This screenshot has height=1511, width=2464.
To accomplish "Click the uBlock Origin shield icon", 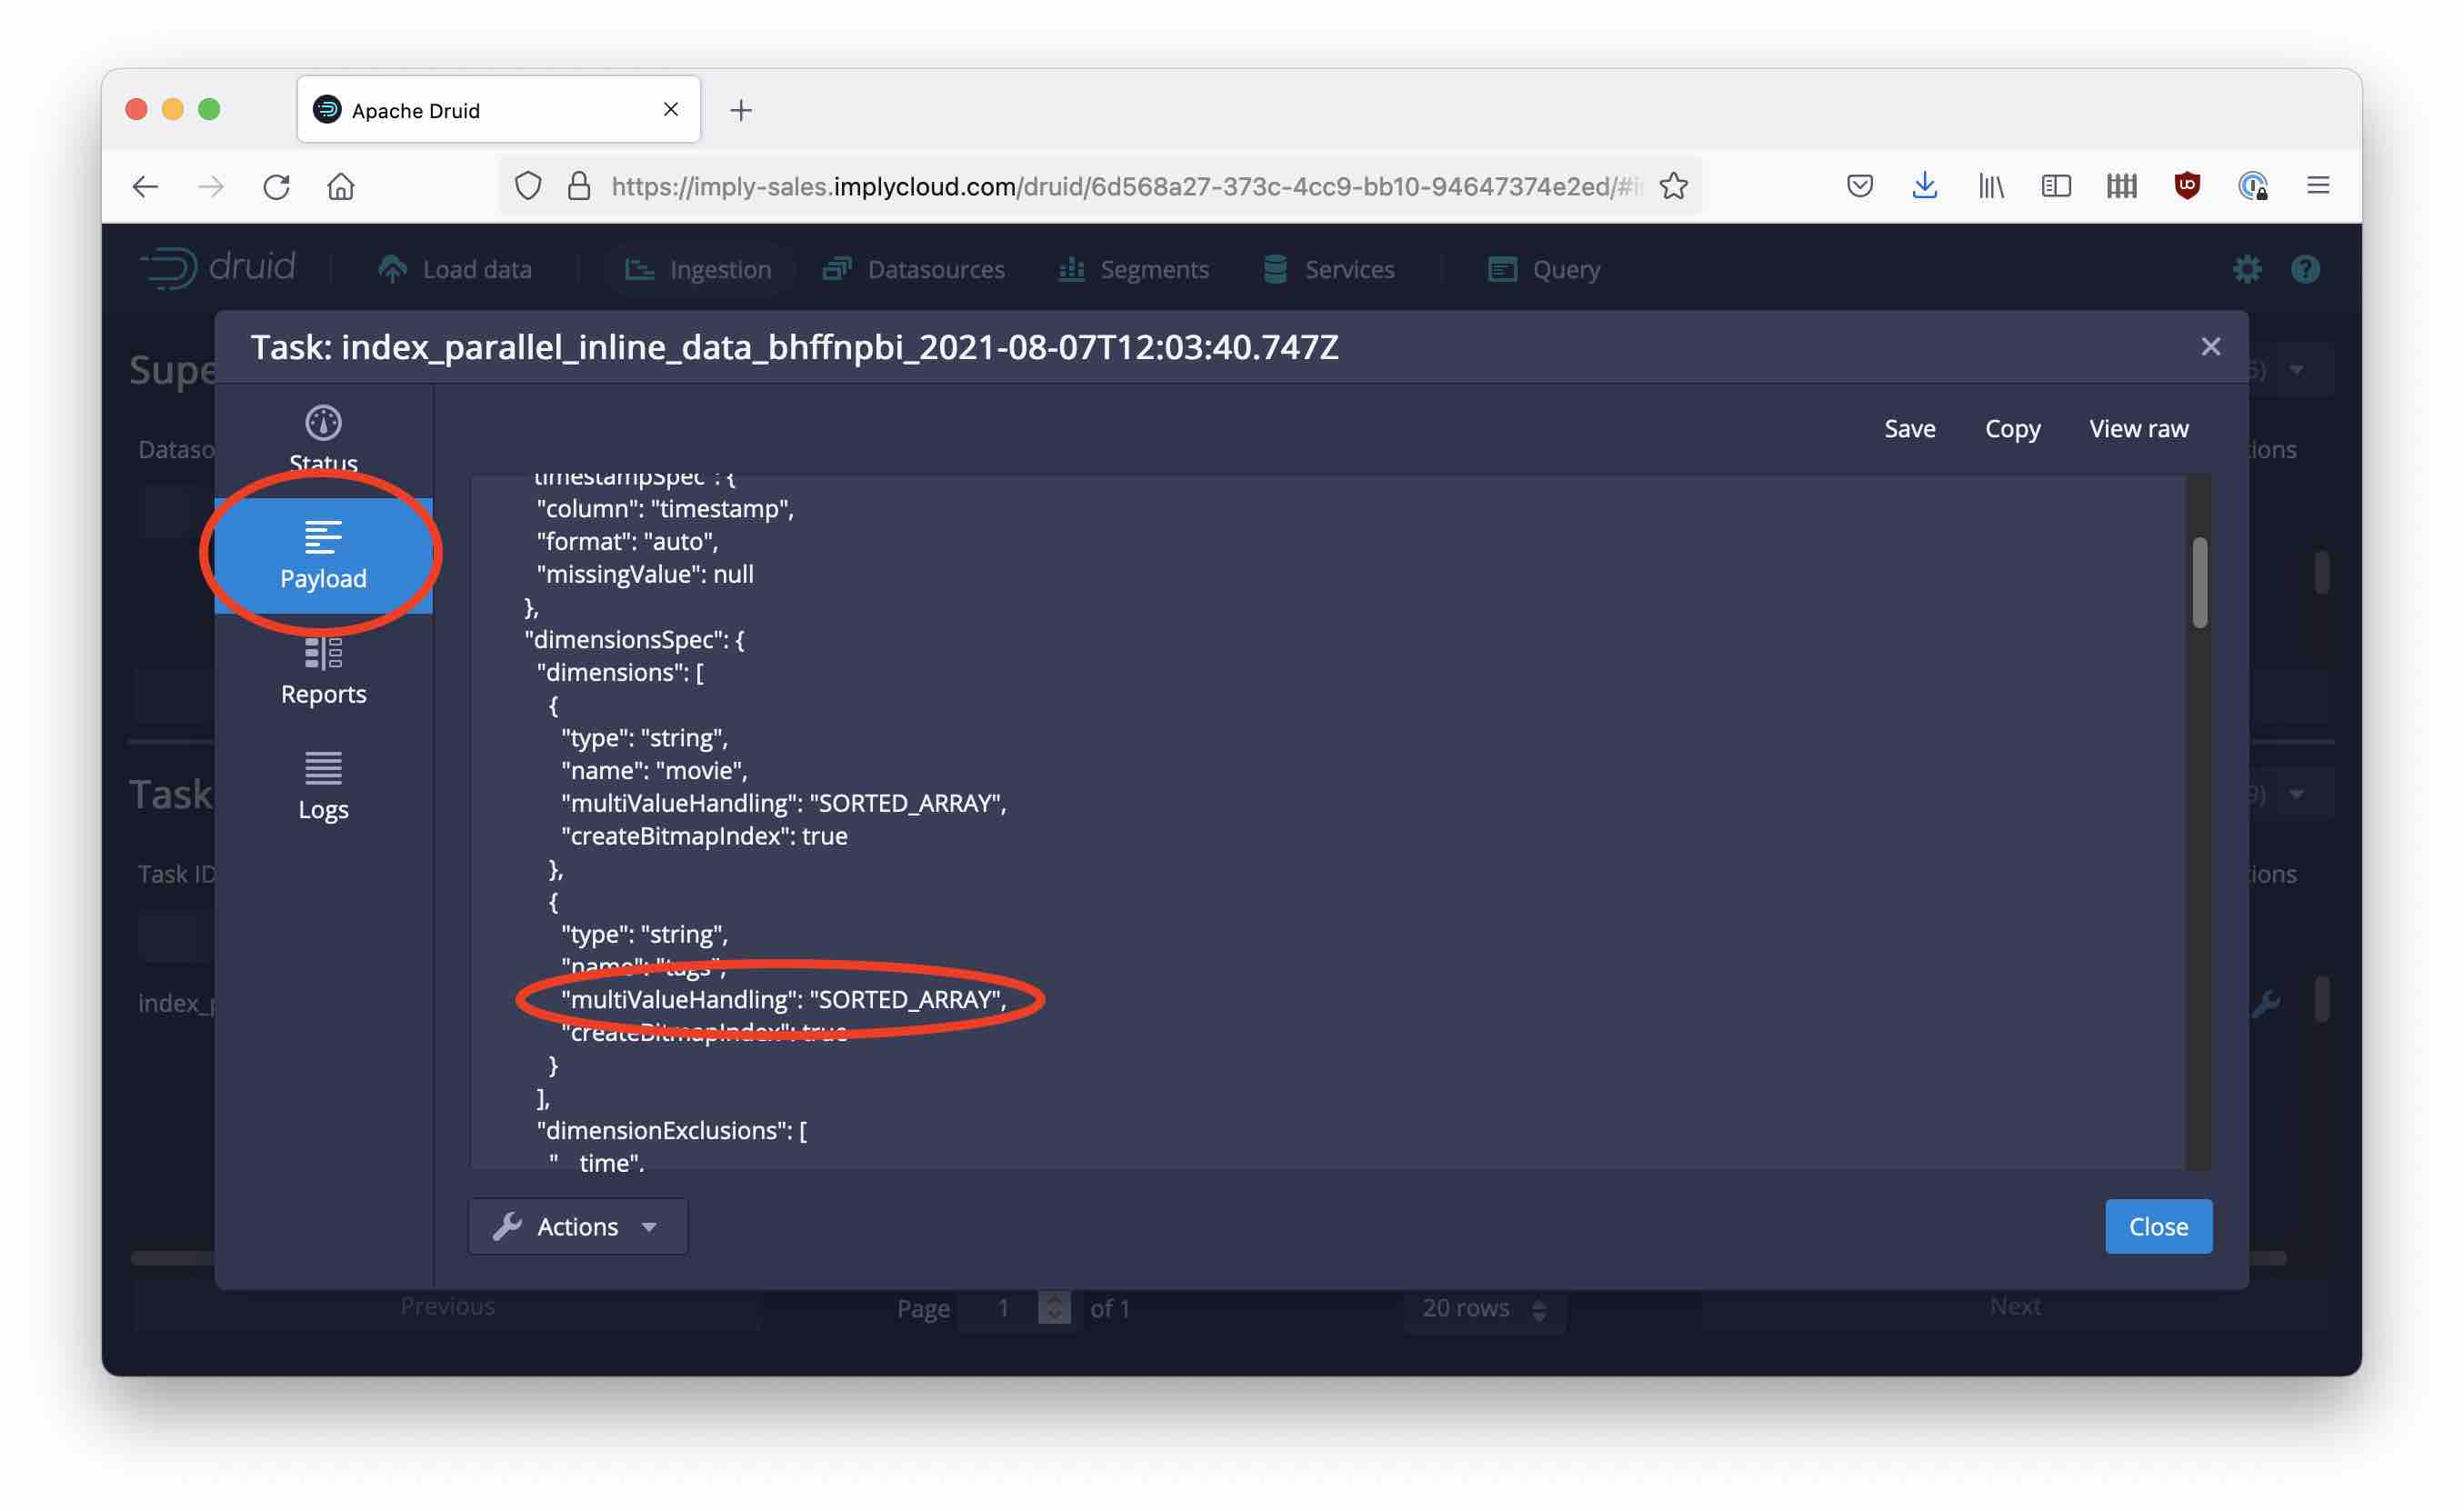I will 2187,186.
